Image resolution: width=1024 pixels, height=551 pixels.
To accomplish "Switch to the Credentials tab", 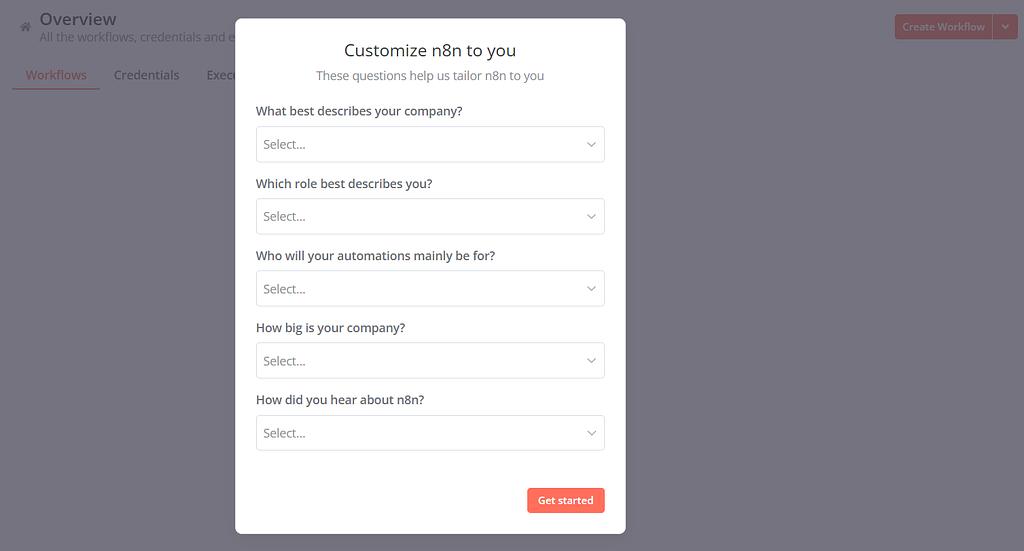I will (147, 75).
